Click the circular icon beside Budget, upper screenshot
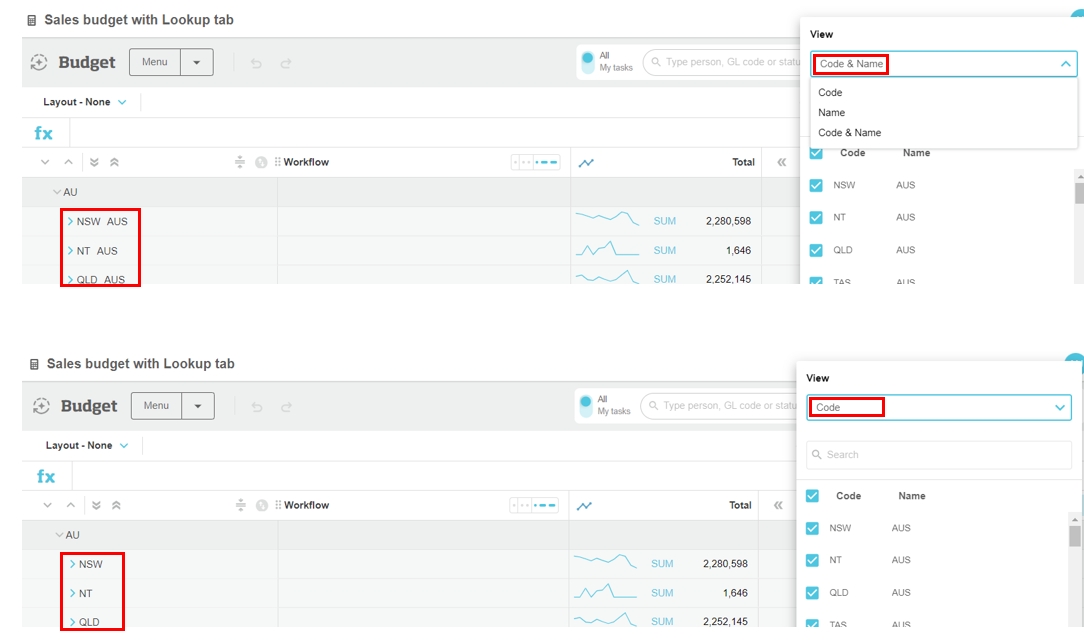This screenshot has width=1084, height=642. click(39, 63)
